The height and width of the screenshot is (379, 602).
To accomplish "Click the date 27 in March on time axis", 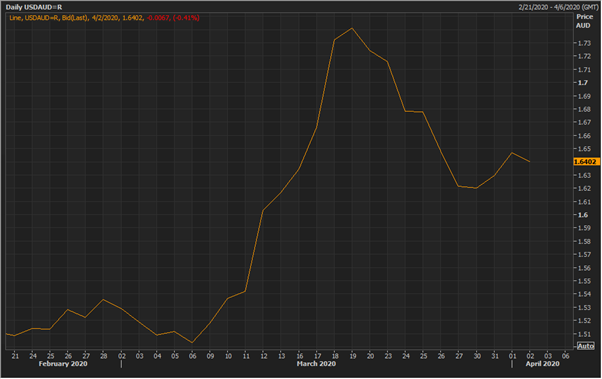I will click(459, 356).
